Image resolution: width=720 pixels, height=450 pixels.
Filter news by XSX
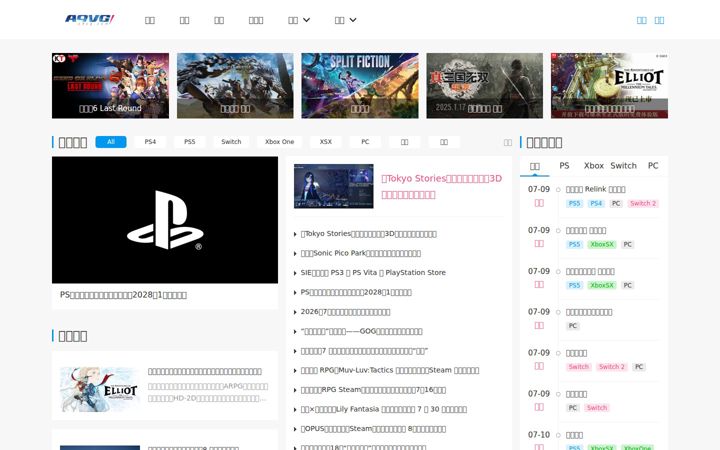pyautogui.click(x=326, y=142)
